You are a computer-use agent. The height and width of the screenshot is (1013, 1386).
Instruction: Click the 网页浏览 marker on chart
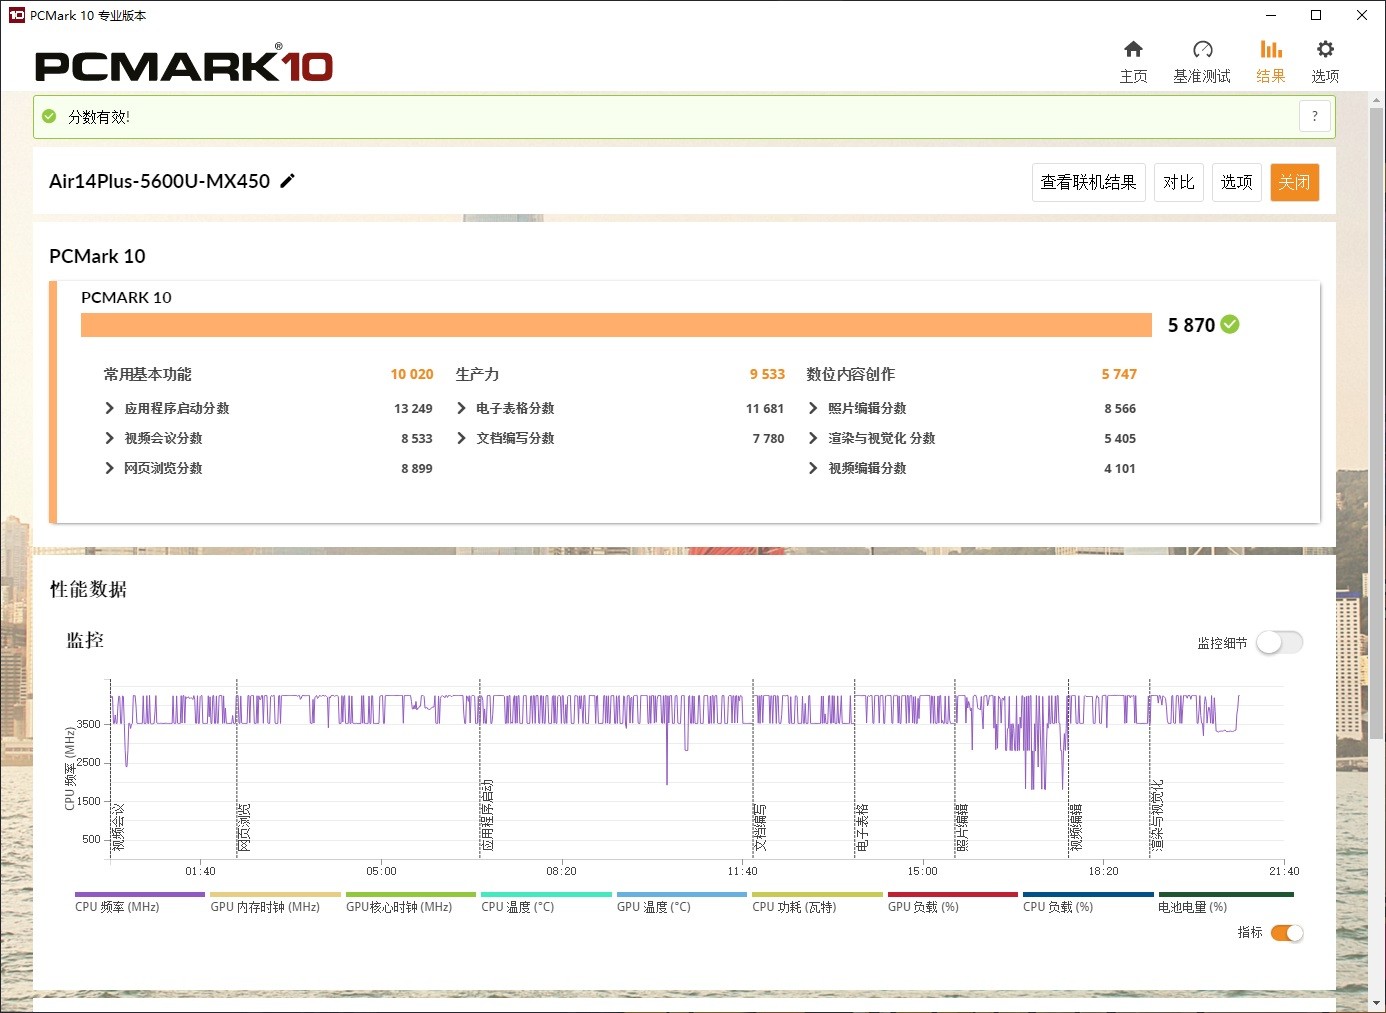pos(244,827)
